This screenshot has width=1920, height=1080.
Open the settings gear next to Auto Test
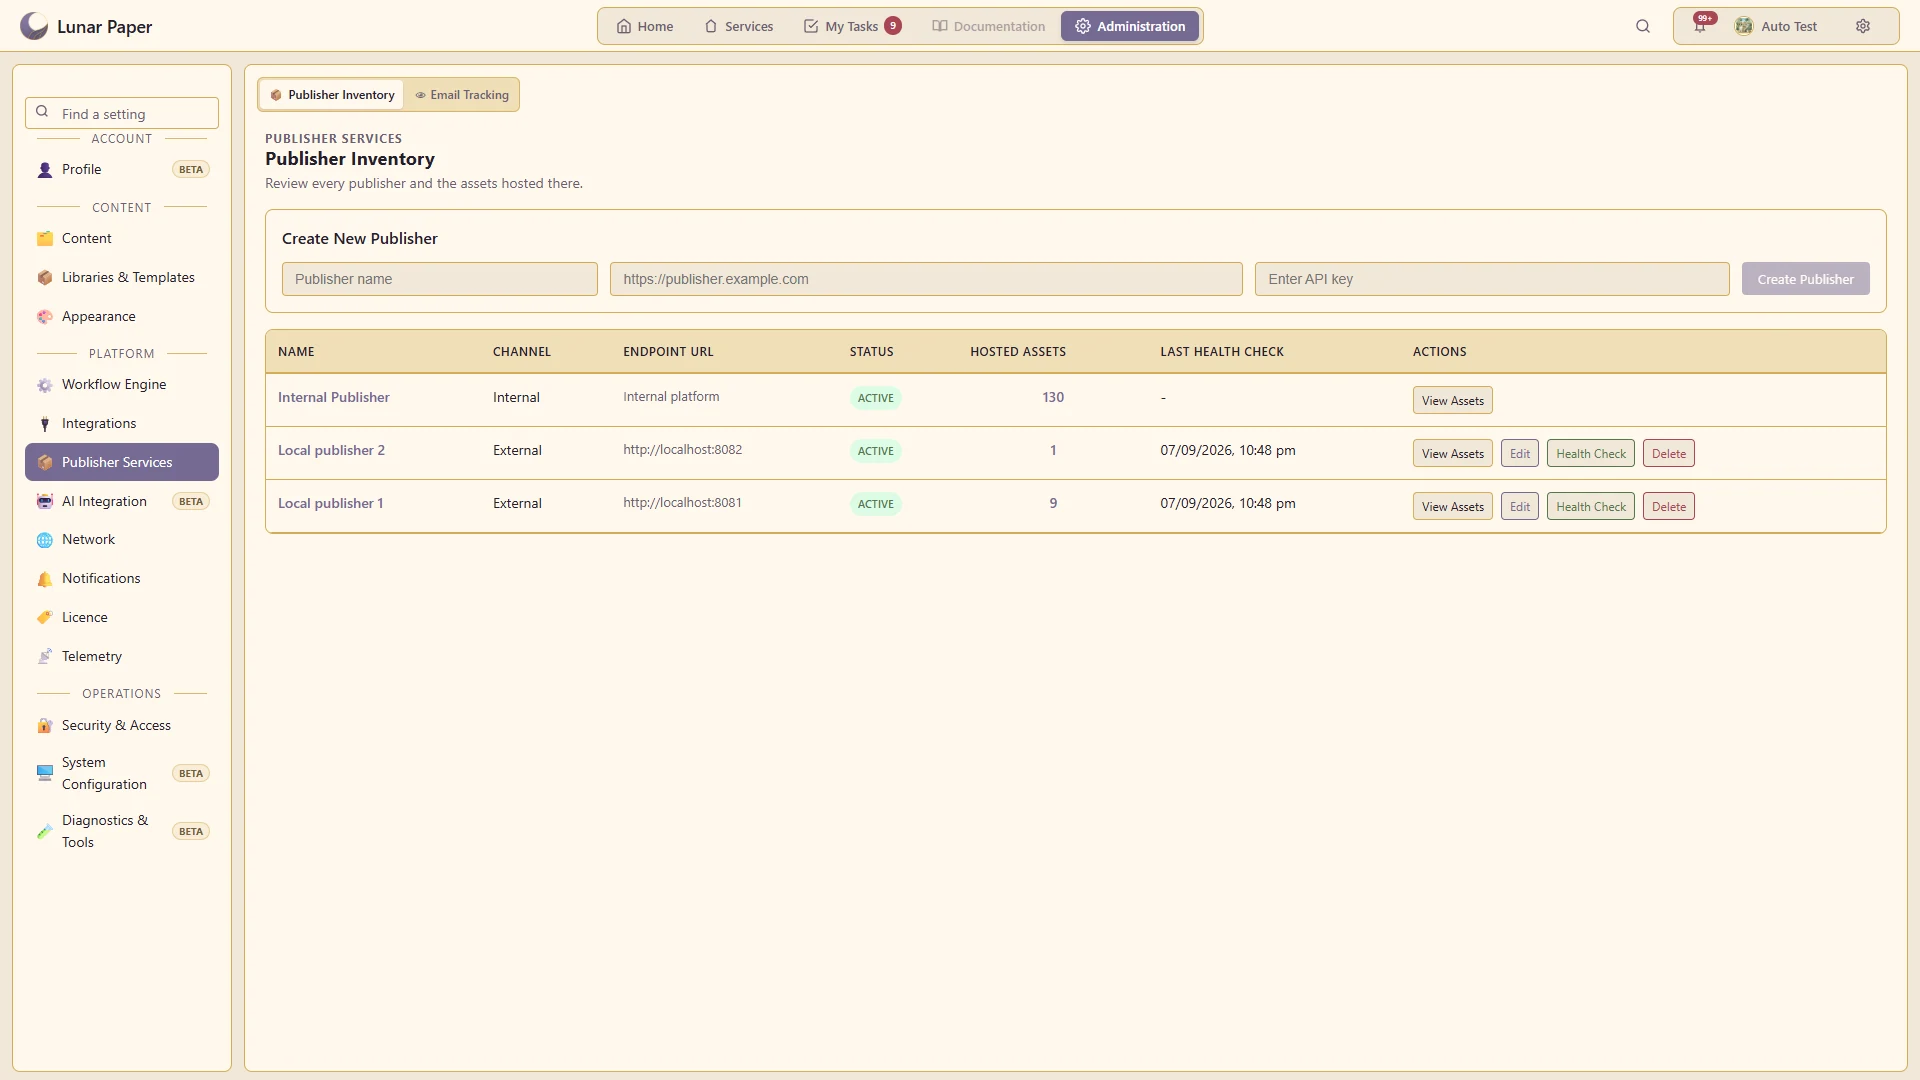pos(1863,26)
